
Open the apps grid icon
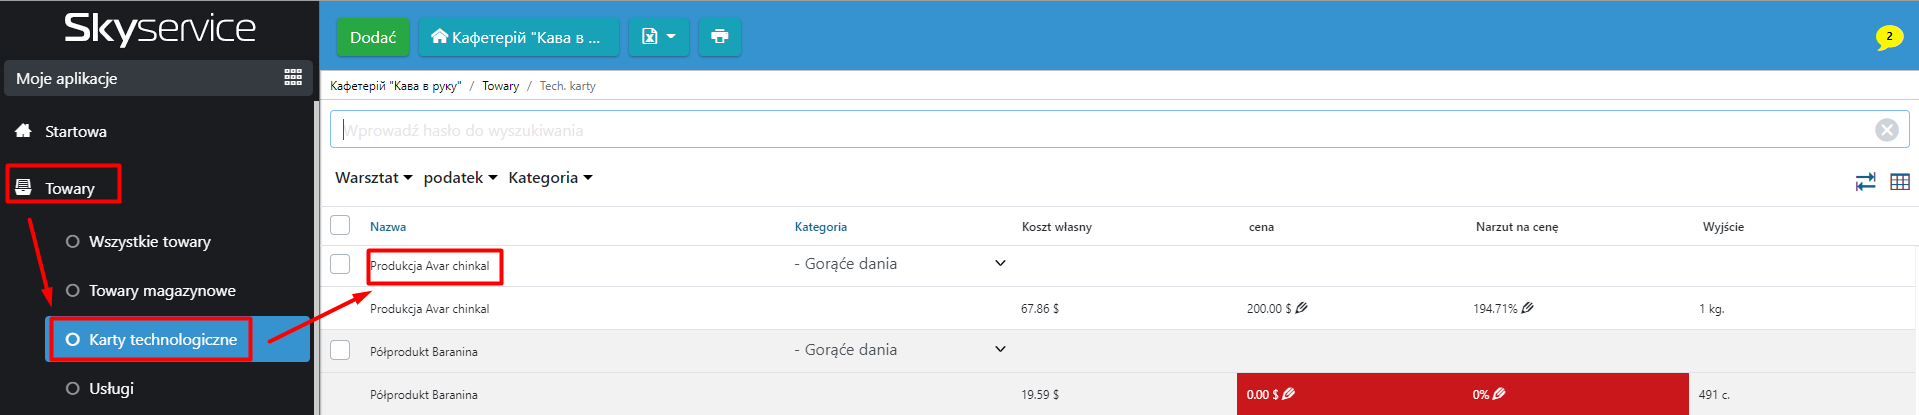tap(293, 78)
